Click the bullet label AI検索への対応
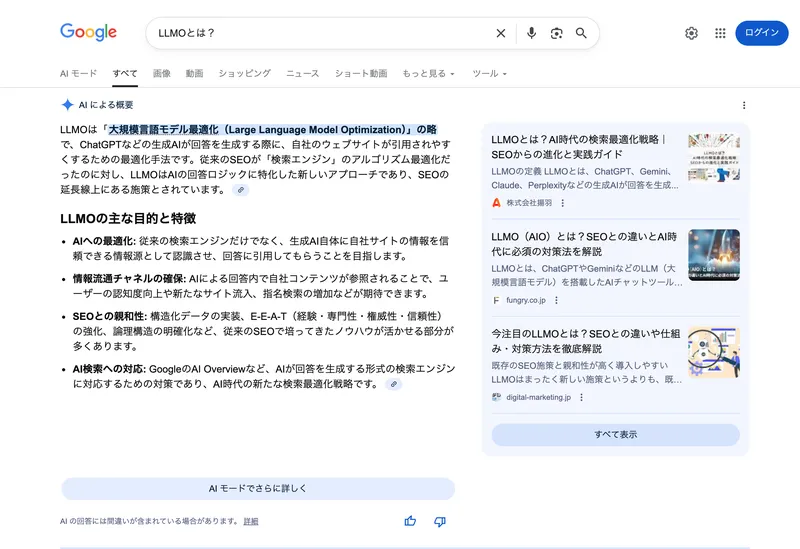800x549 pixels. tap(109, 369)
